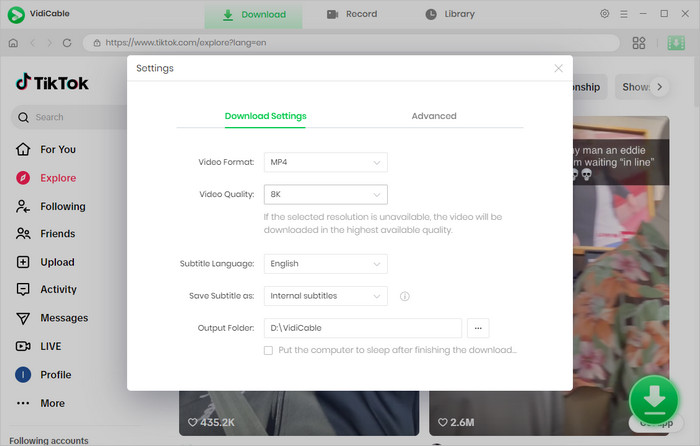The width and height of the screenshot is (700, 446).
Task: Click the address bar URL
Action: pyautogui.click(x=186, y=43)
